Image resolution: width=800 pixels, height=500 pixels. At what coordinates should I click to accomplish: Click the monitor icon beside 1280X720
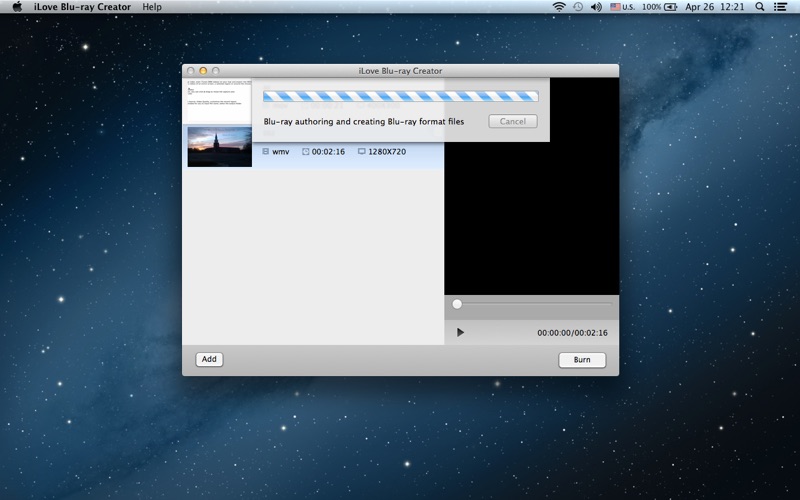coord(362,152)
